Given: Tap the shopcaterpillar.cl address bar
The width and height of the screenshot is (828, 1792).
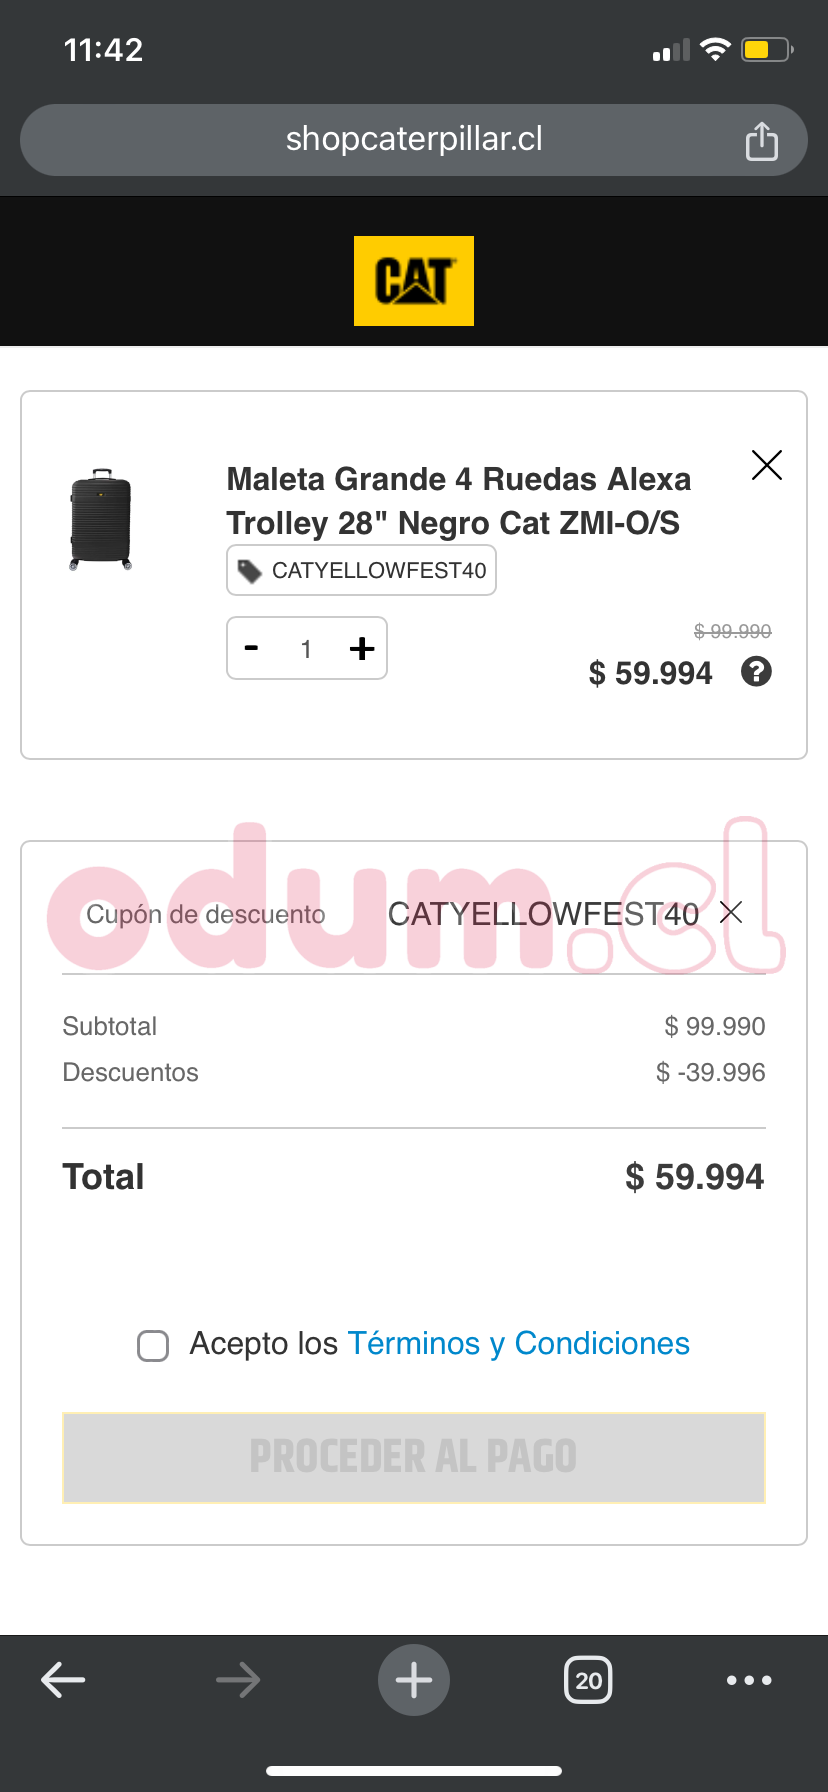Looking at the screenshot, I should point(413,140).
